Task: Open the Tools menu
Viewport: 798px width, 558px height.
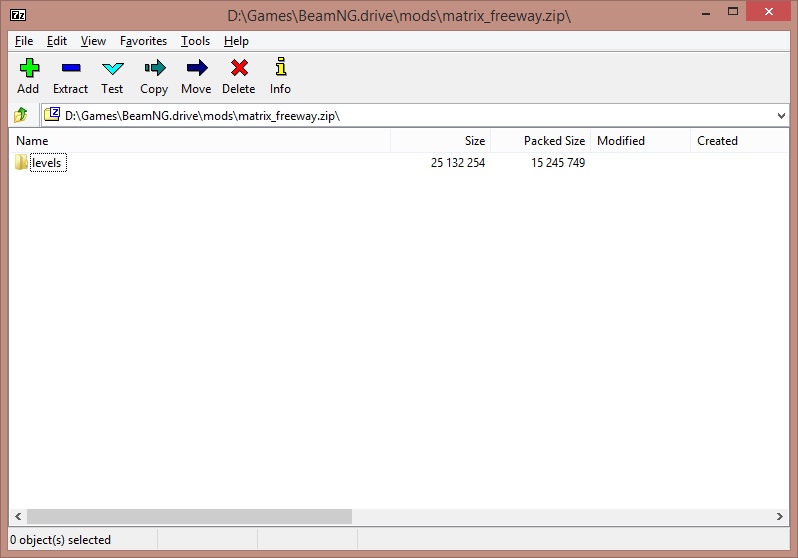Action: 195,41
